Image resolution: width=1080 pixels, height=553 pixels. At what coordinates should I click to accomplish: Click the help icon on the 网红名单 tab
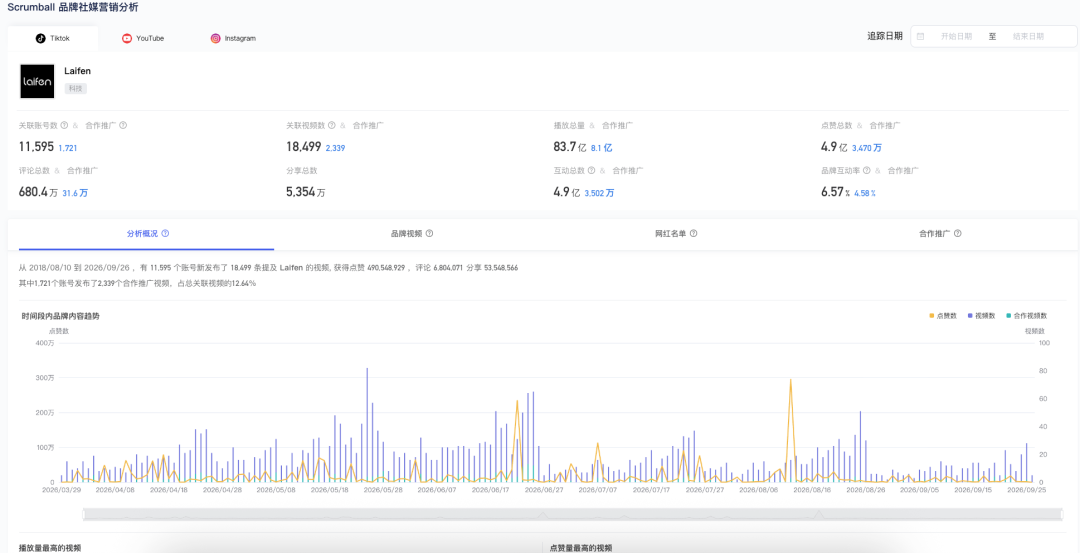(x=694, y=233)
